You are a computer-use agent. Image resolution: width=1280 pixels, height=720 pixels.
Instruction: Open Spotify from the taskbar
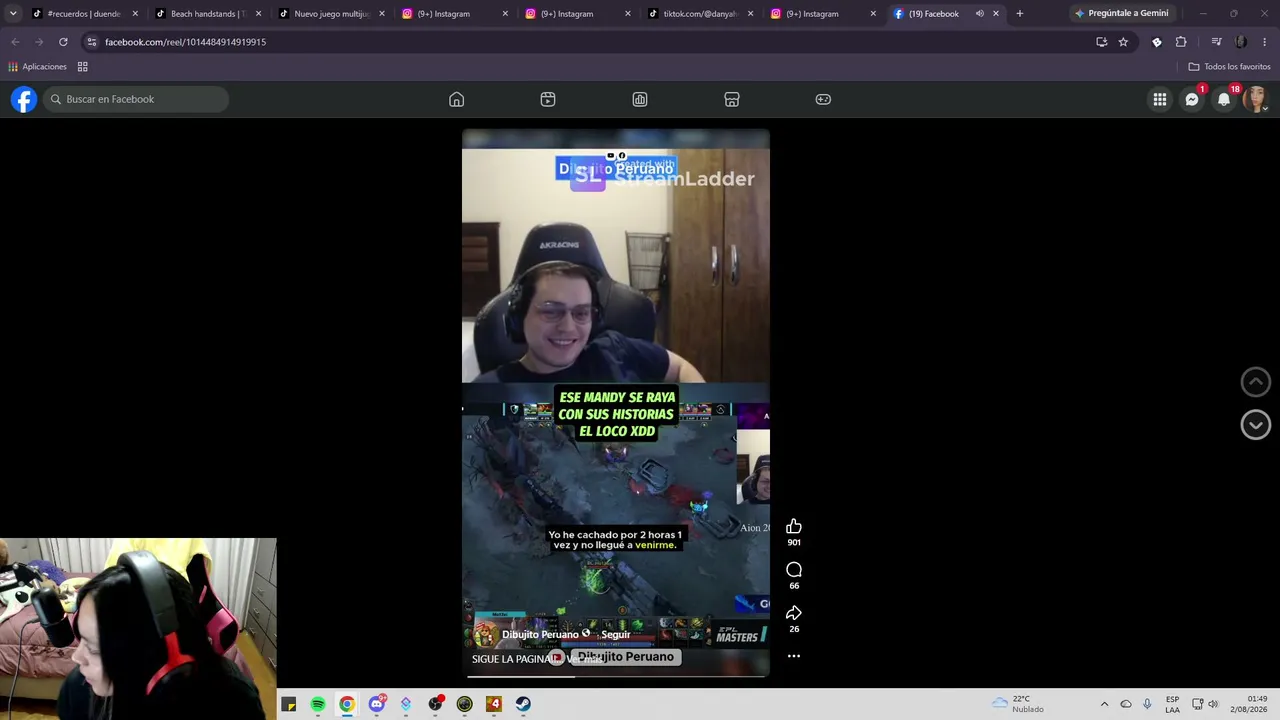pyautogui.click(x=318, y=704)
